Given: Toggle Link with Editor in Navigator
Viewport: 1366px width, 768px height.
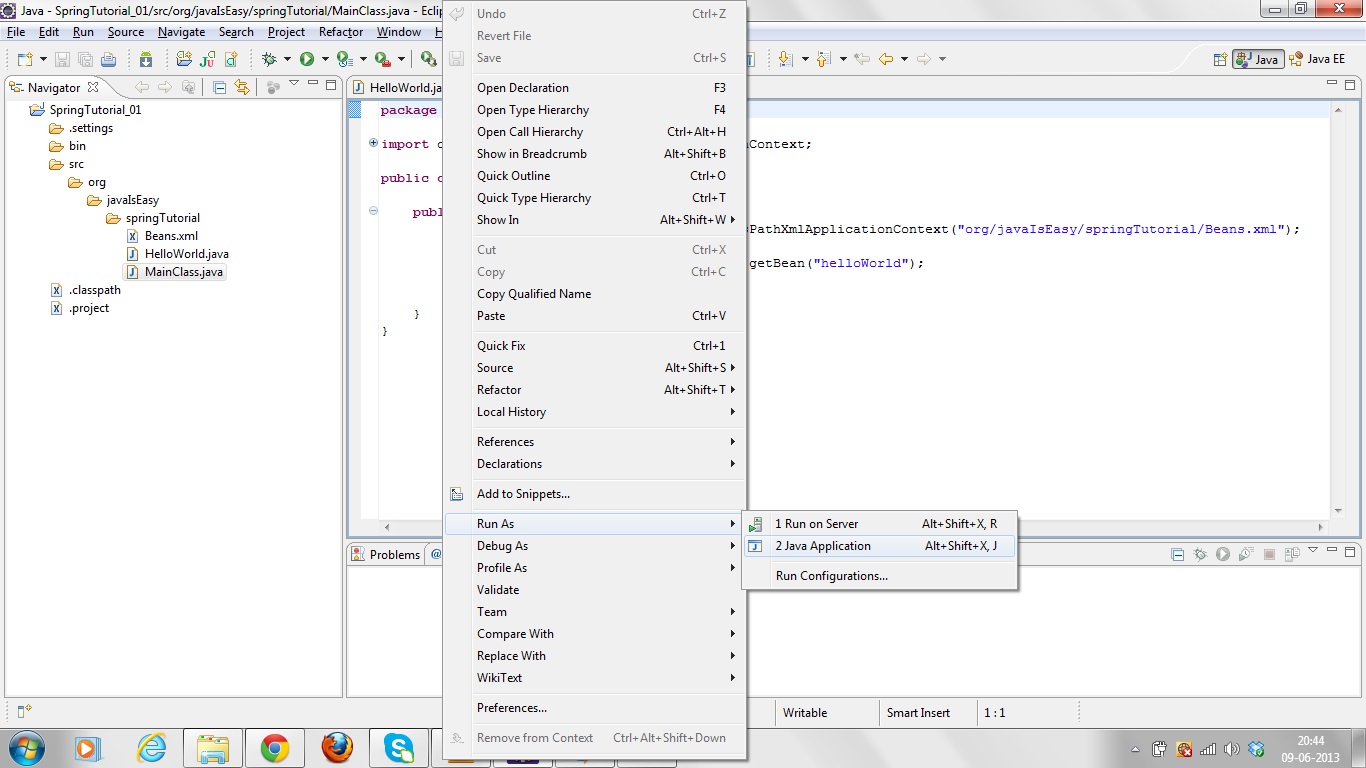Looking at the screenshot, I should [x=242, y=87].
